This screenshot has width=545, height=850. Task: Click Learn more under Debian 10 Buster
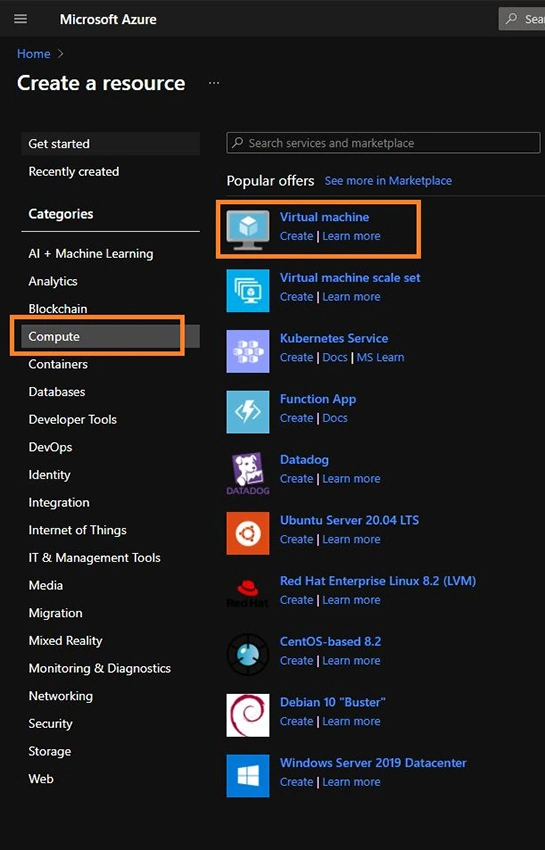[x=351, y=722]
